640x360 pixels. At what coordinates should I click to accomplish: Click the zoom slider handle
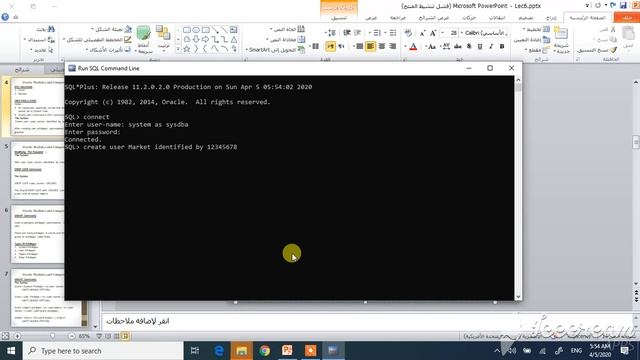(52, 336)
